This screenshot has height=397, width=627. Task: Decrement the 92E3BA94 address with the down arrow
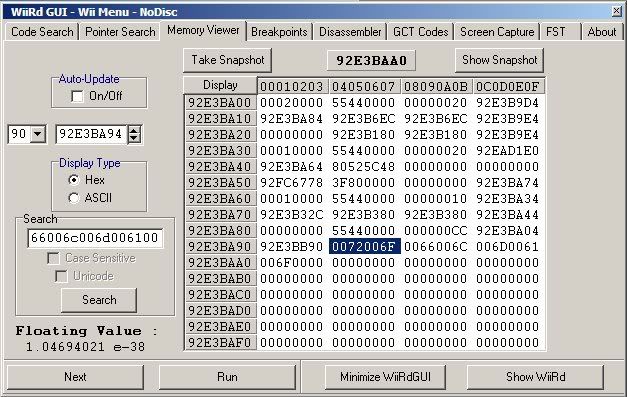coord(134,139)
